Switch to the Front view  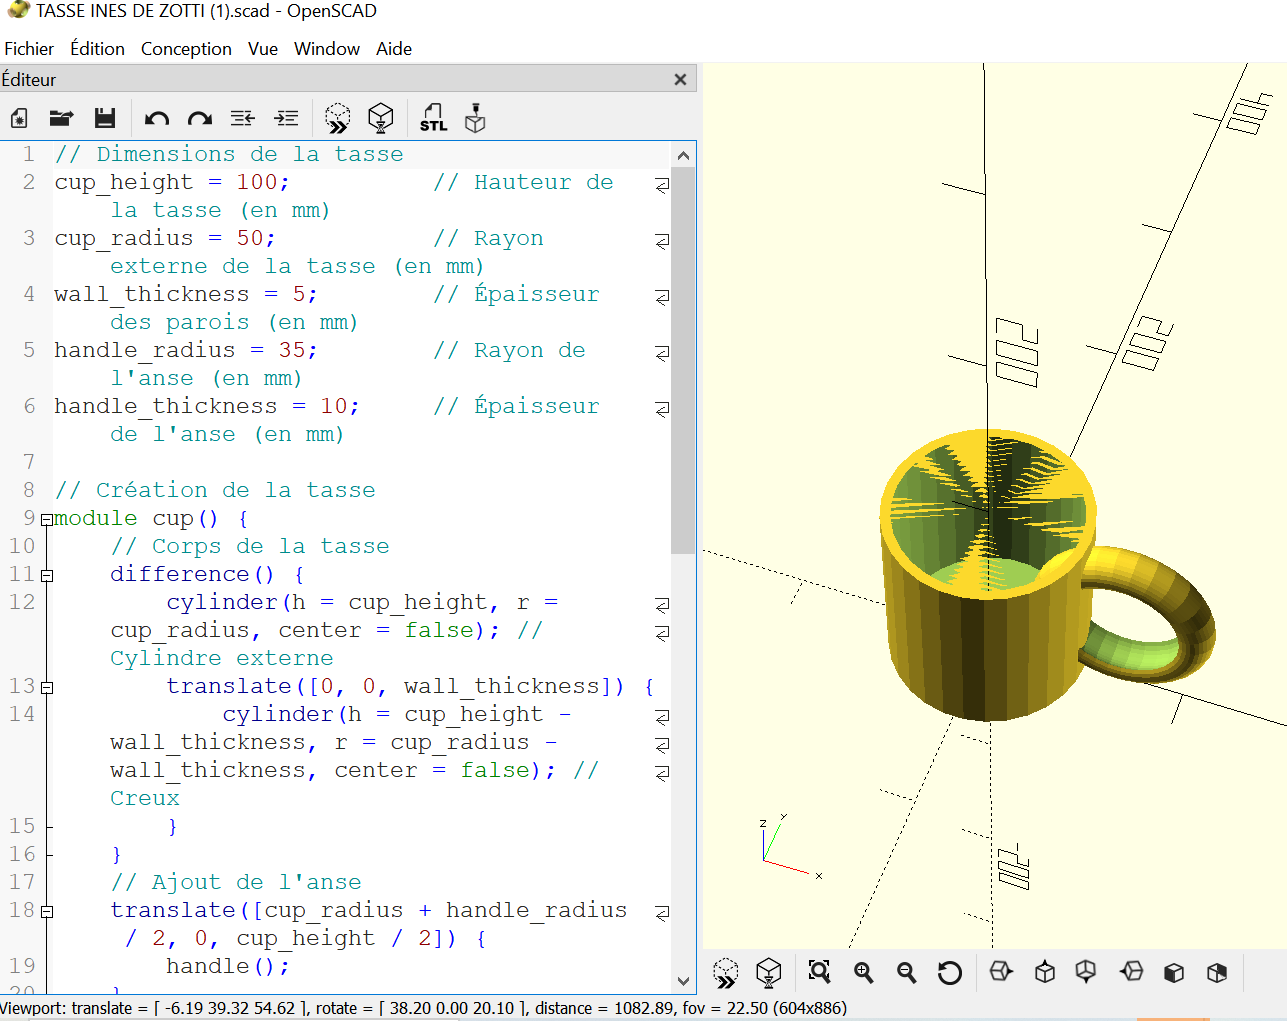(1174, 972)
